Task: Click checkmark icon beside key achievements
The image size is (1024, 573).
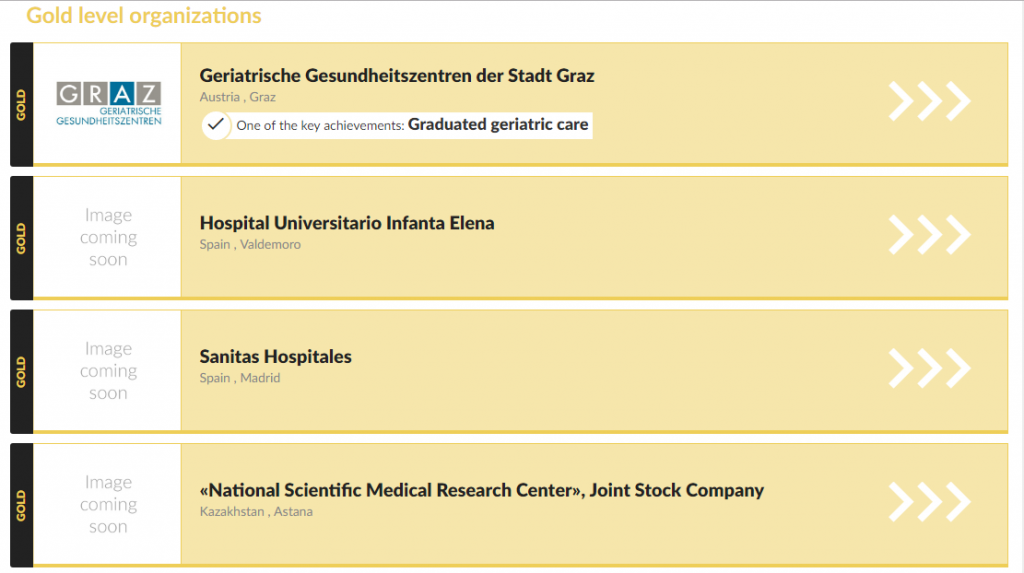Action: [216, 125]
